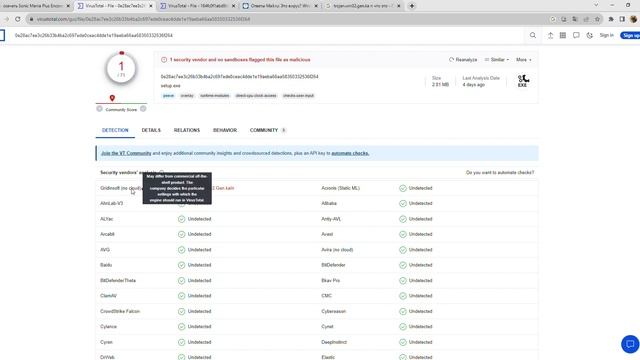The width and height of the screenshot is (640, 360).
Task: Click the peexe tag
Action: coord(169,96)
